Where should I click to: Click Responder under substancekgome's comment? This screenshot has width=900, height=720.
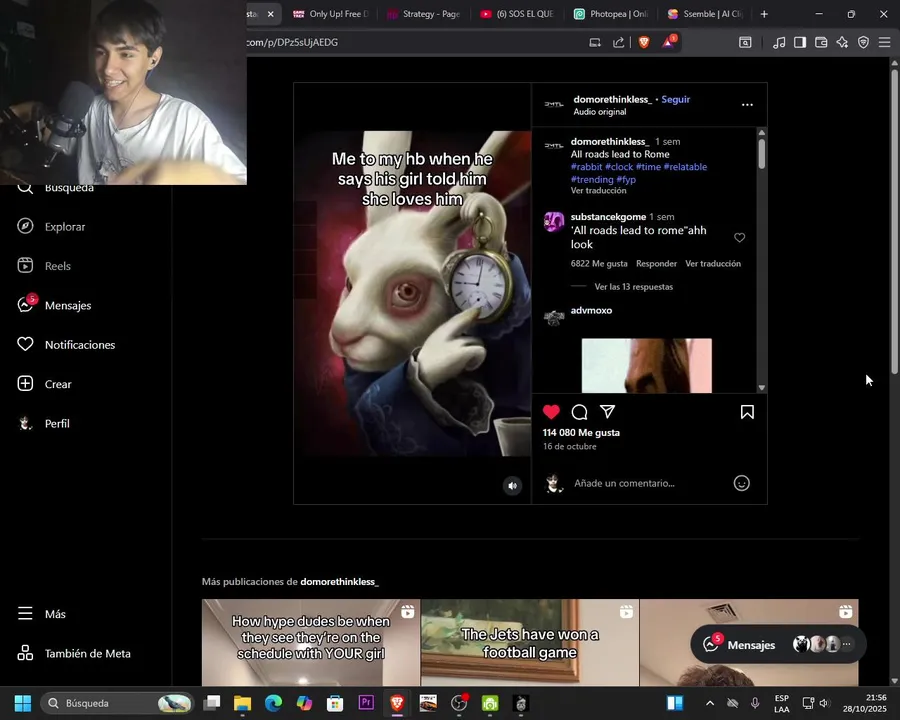tap(656, 264)
